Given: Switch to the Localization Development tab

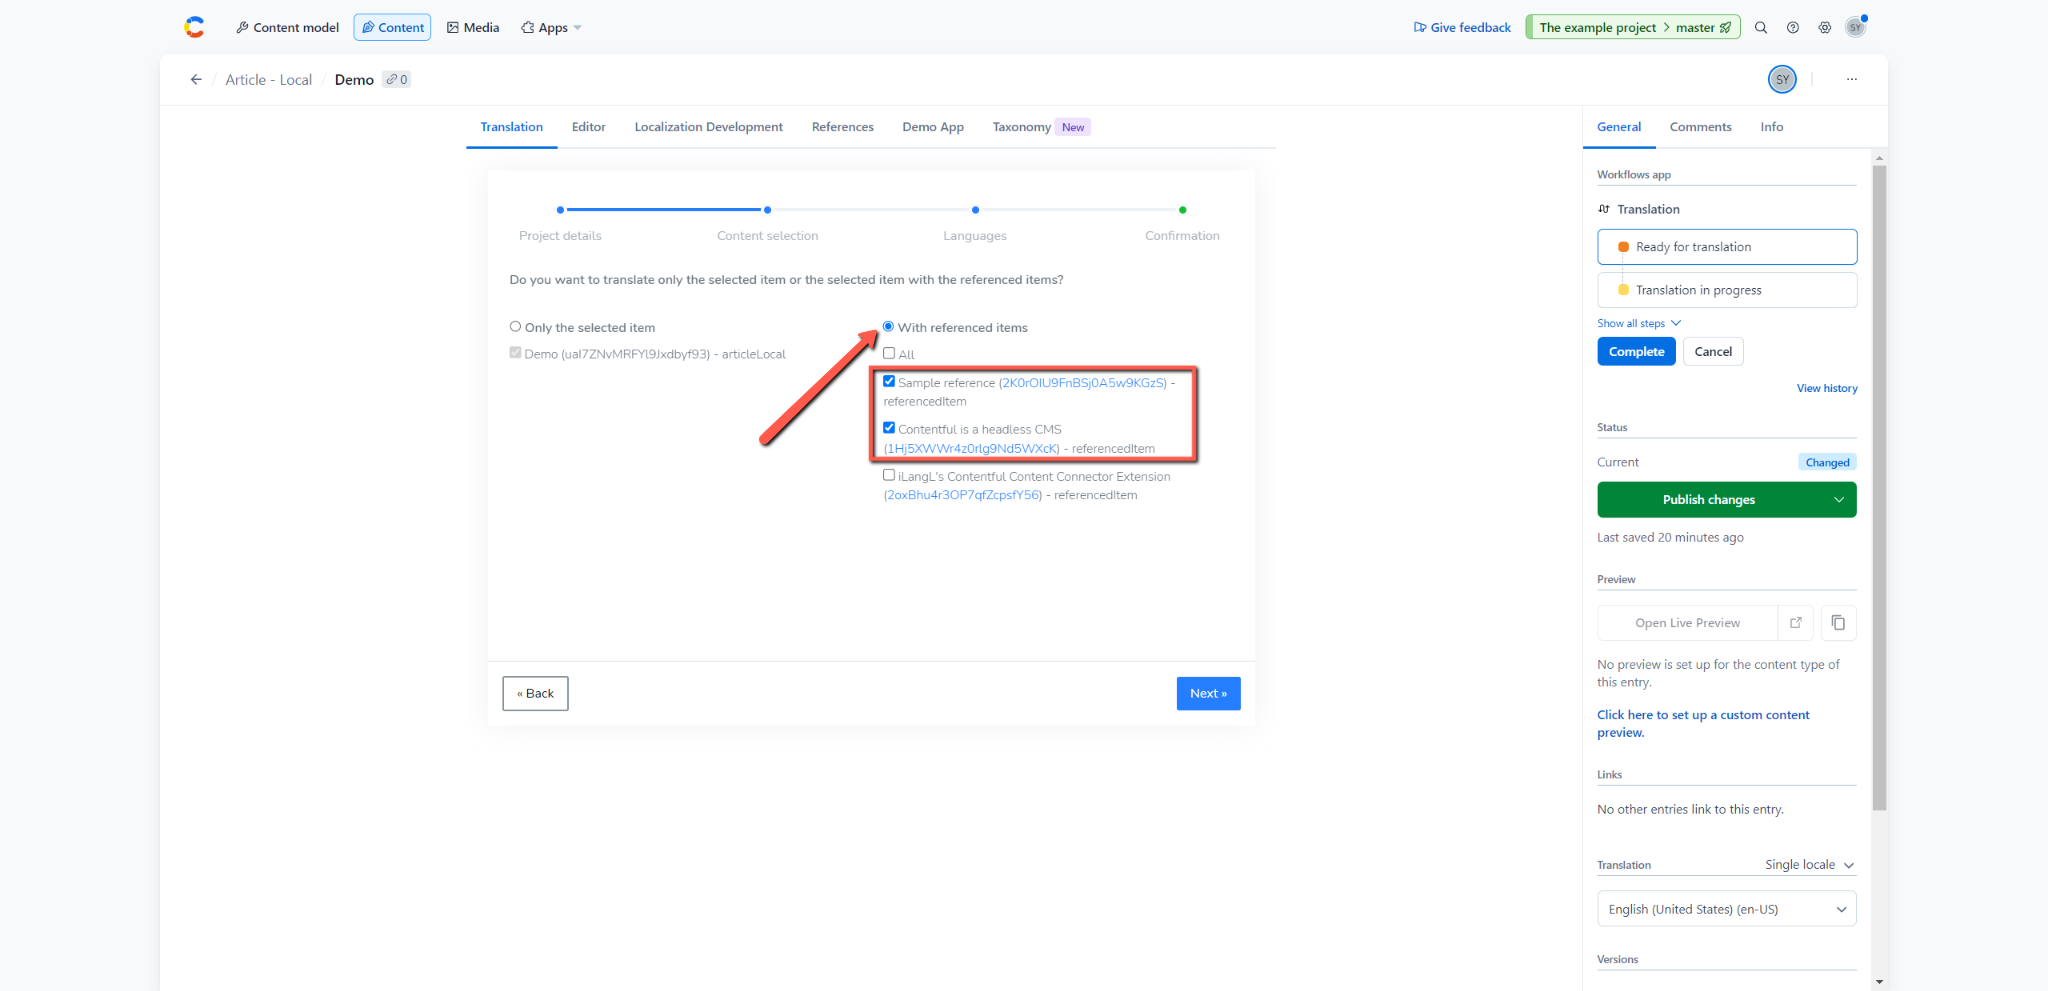Looking at the screenshot, I should [709, 127].
